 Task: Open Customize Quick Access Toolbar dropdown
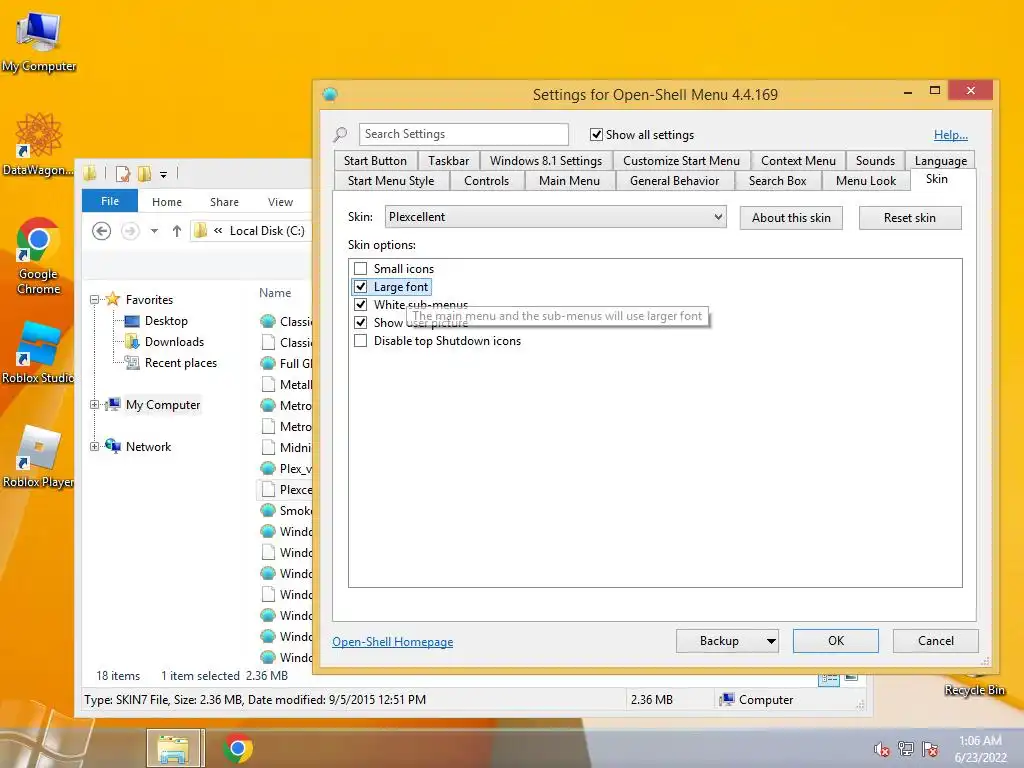(x=163, y=174)
